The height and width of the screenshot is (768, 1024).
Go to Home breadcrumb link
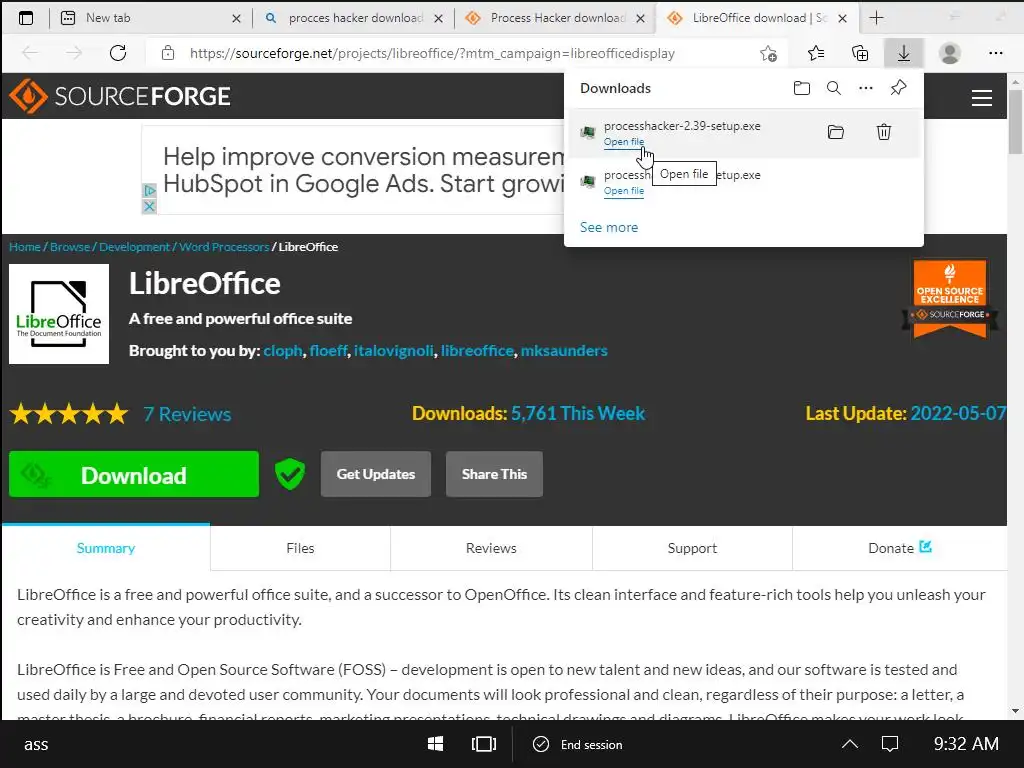point(25,247)
